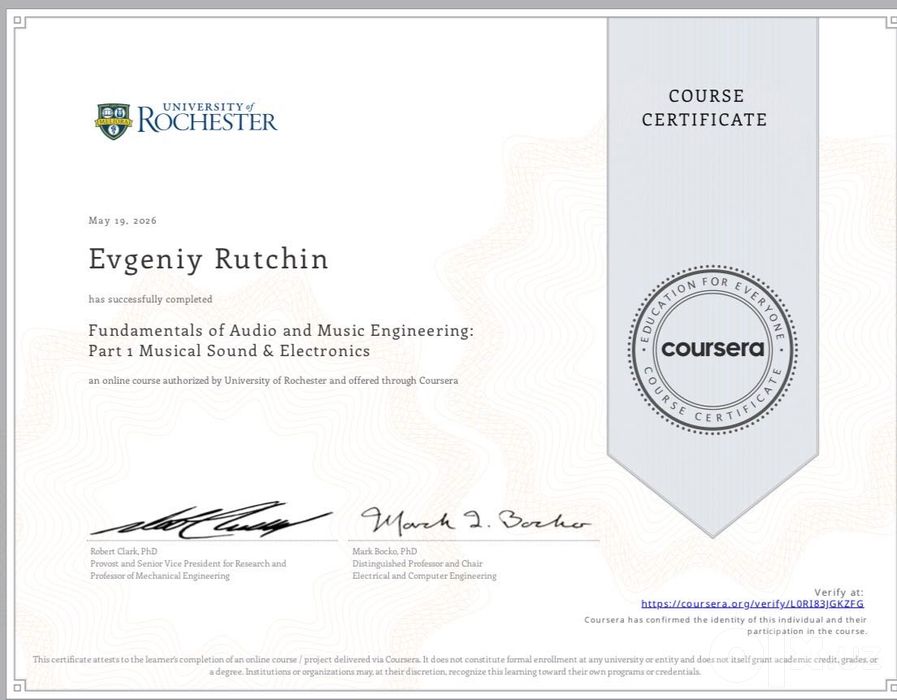Click Robert Clark's handwritten signature
Viewport: 897px width, 700px height.
click(x=212, y=521)
